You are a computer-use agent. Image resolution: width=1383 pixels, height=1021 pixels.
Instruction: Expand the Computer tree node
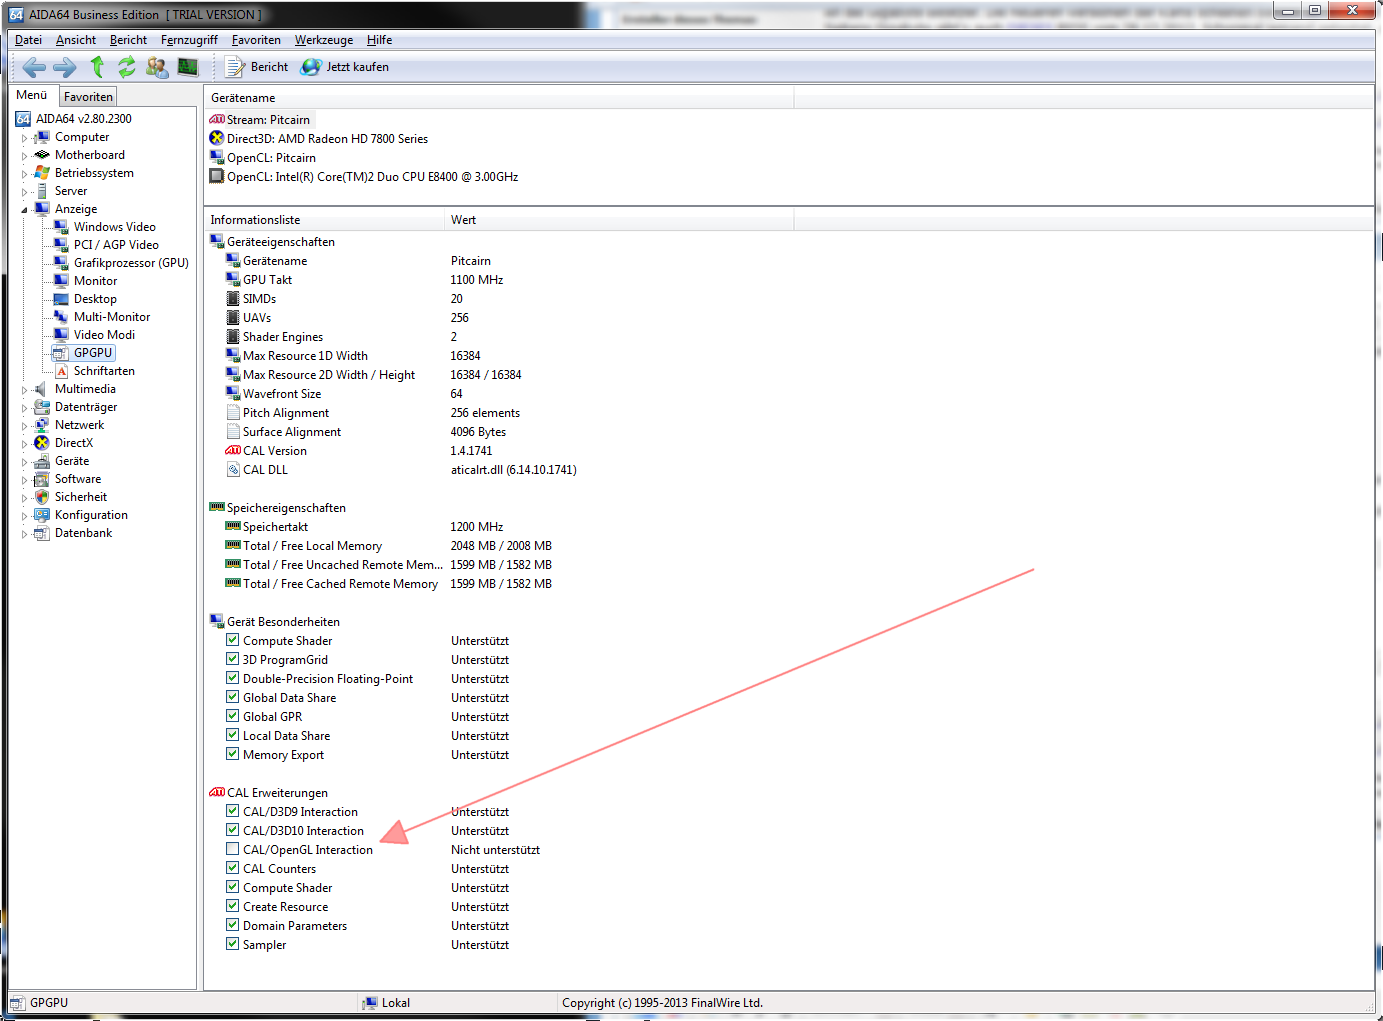click(x=25, y=138)
